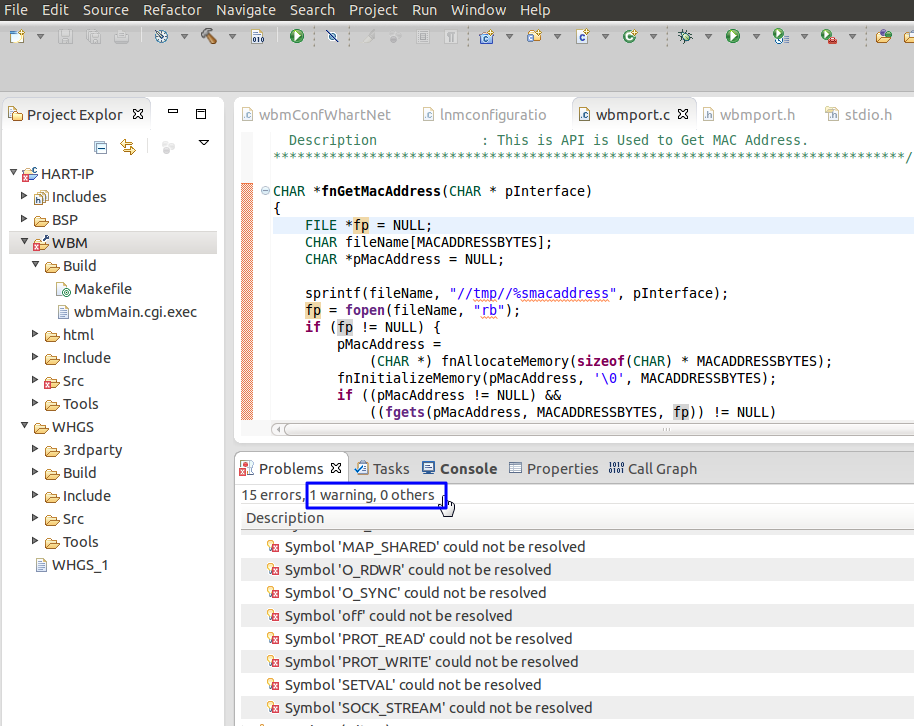Open the Refactor menu
This screenshot has width=914, height=726.
(172, 10)
